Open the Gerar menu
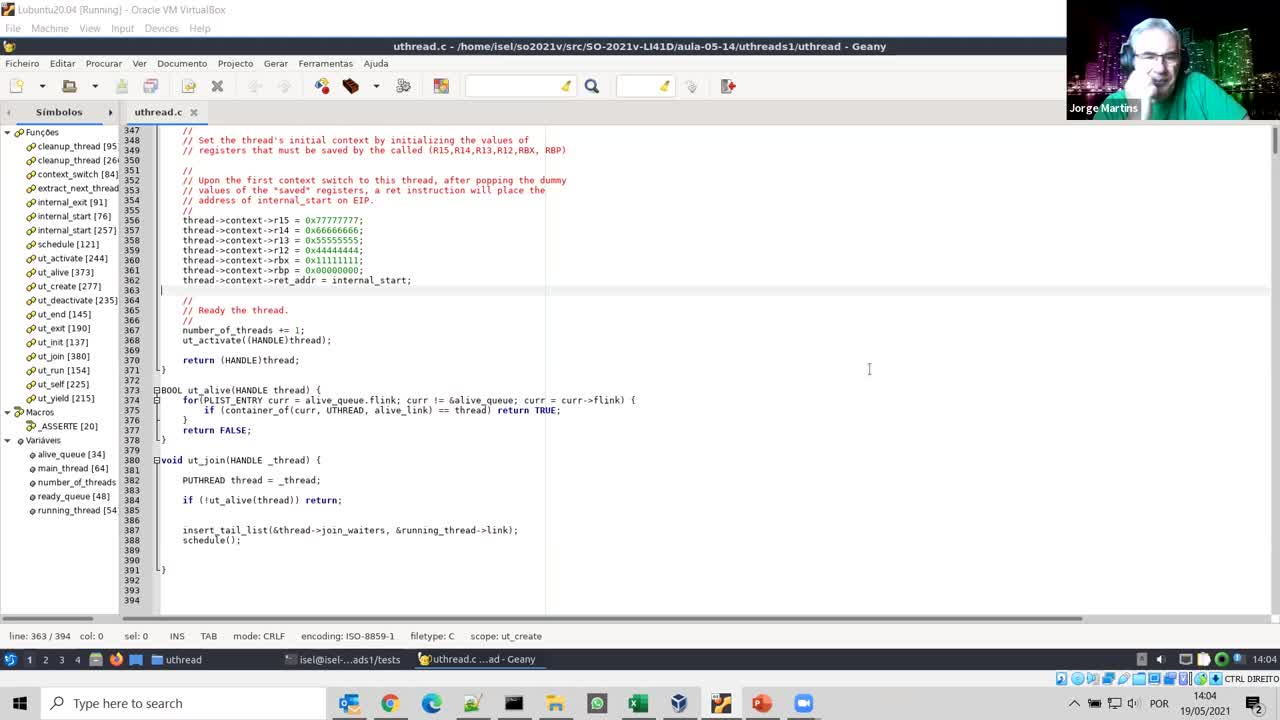The height and width of the screenshot is (720, 1280). 276,63
